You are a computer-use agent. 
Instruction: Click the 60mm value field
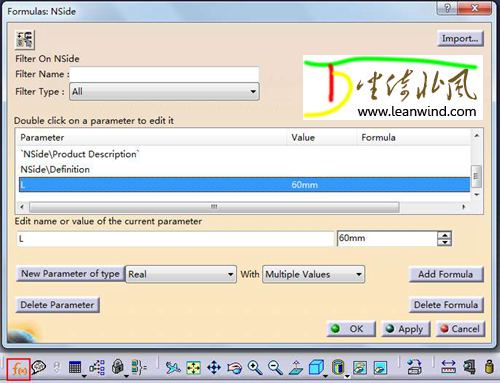(x=387, y=238)
